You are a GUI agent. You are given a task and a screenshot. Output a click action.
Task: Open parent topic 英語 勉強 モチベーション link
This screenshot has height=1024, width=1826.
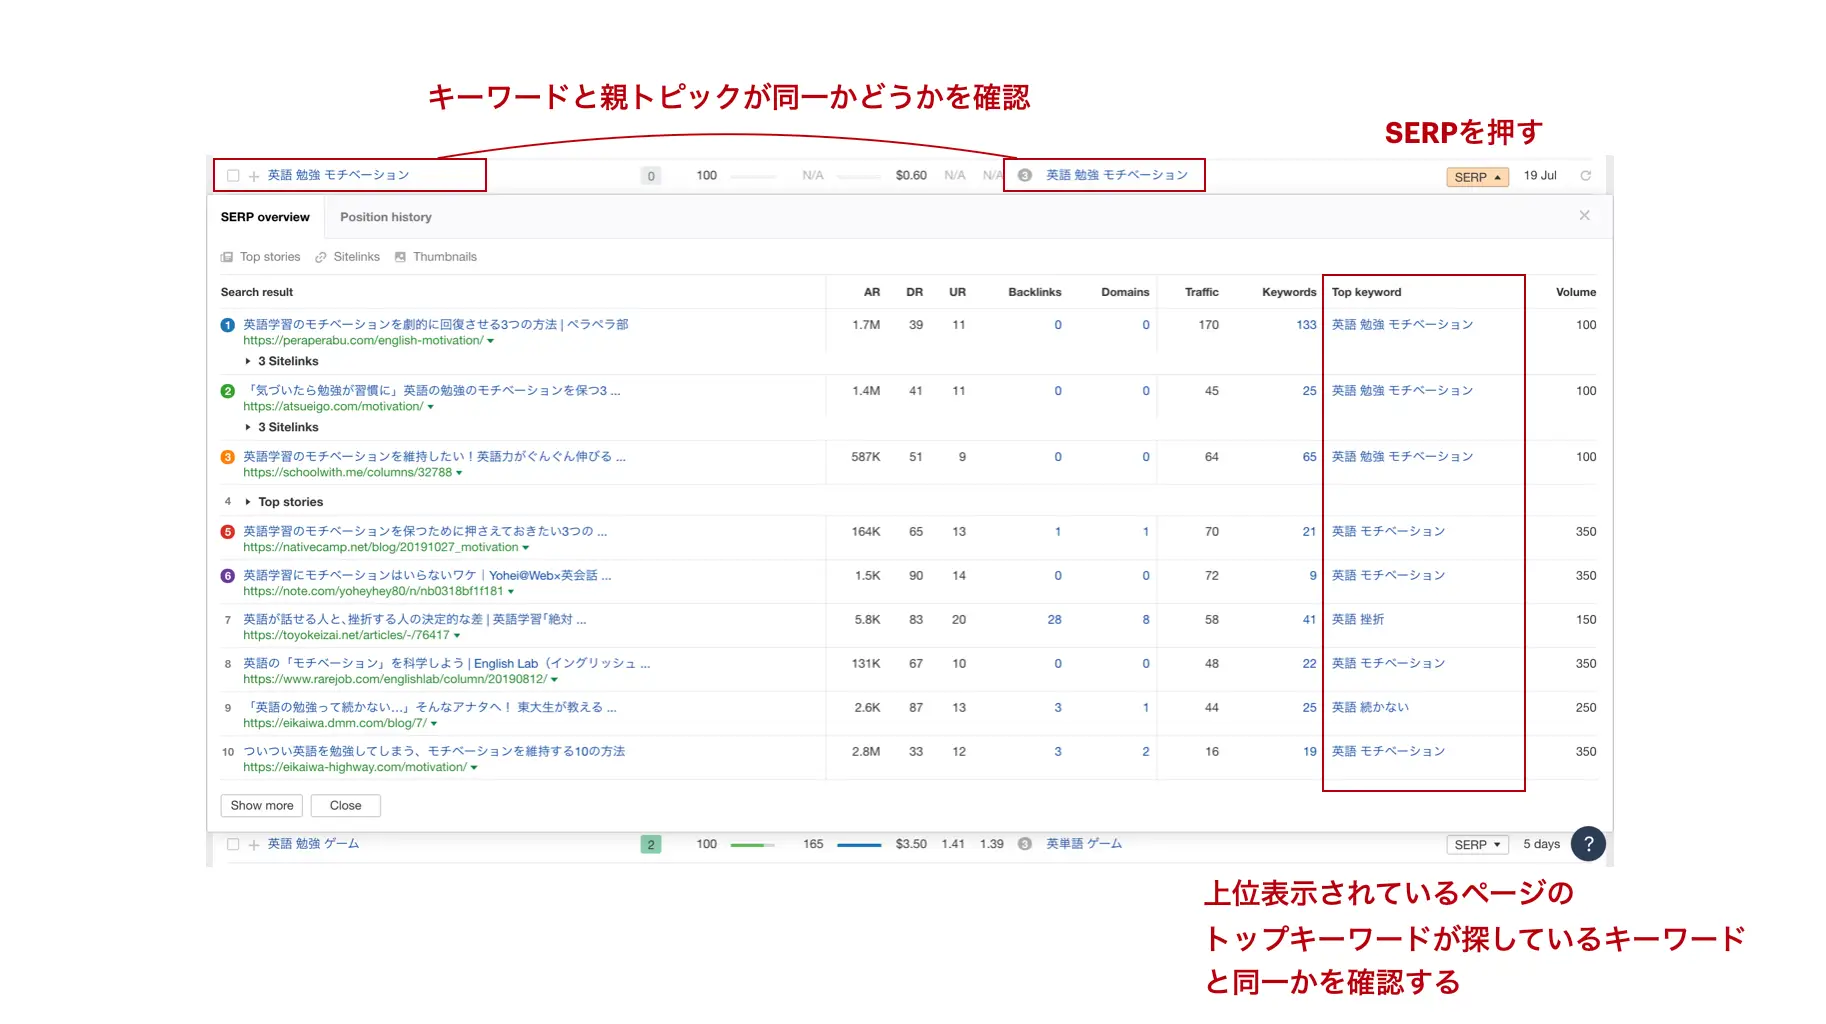(1117, 175)
